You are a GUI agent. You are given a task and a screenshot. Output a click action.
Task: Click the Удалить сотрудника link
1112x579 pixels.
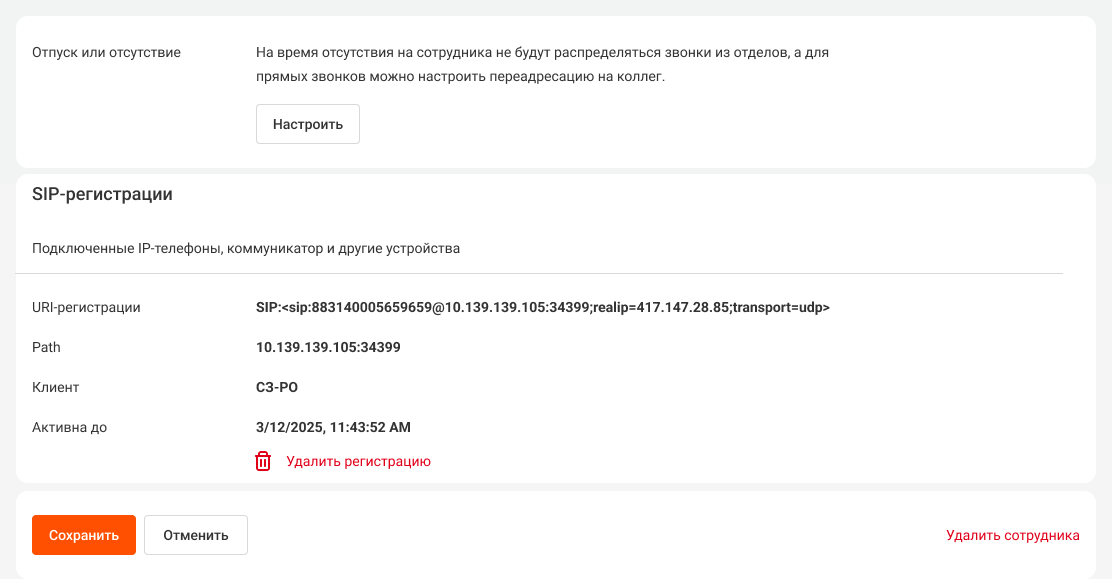(x=1013, y=535)
